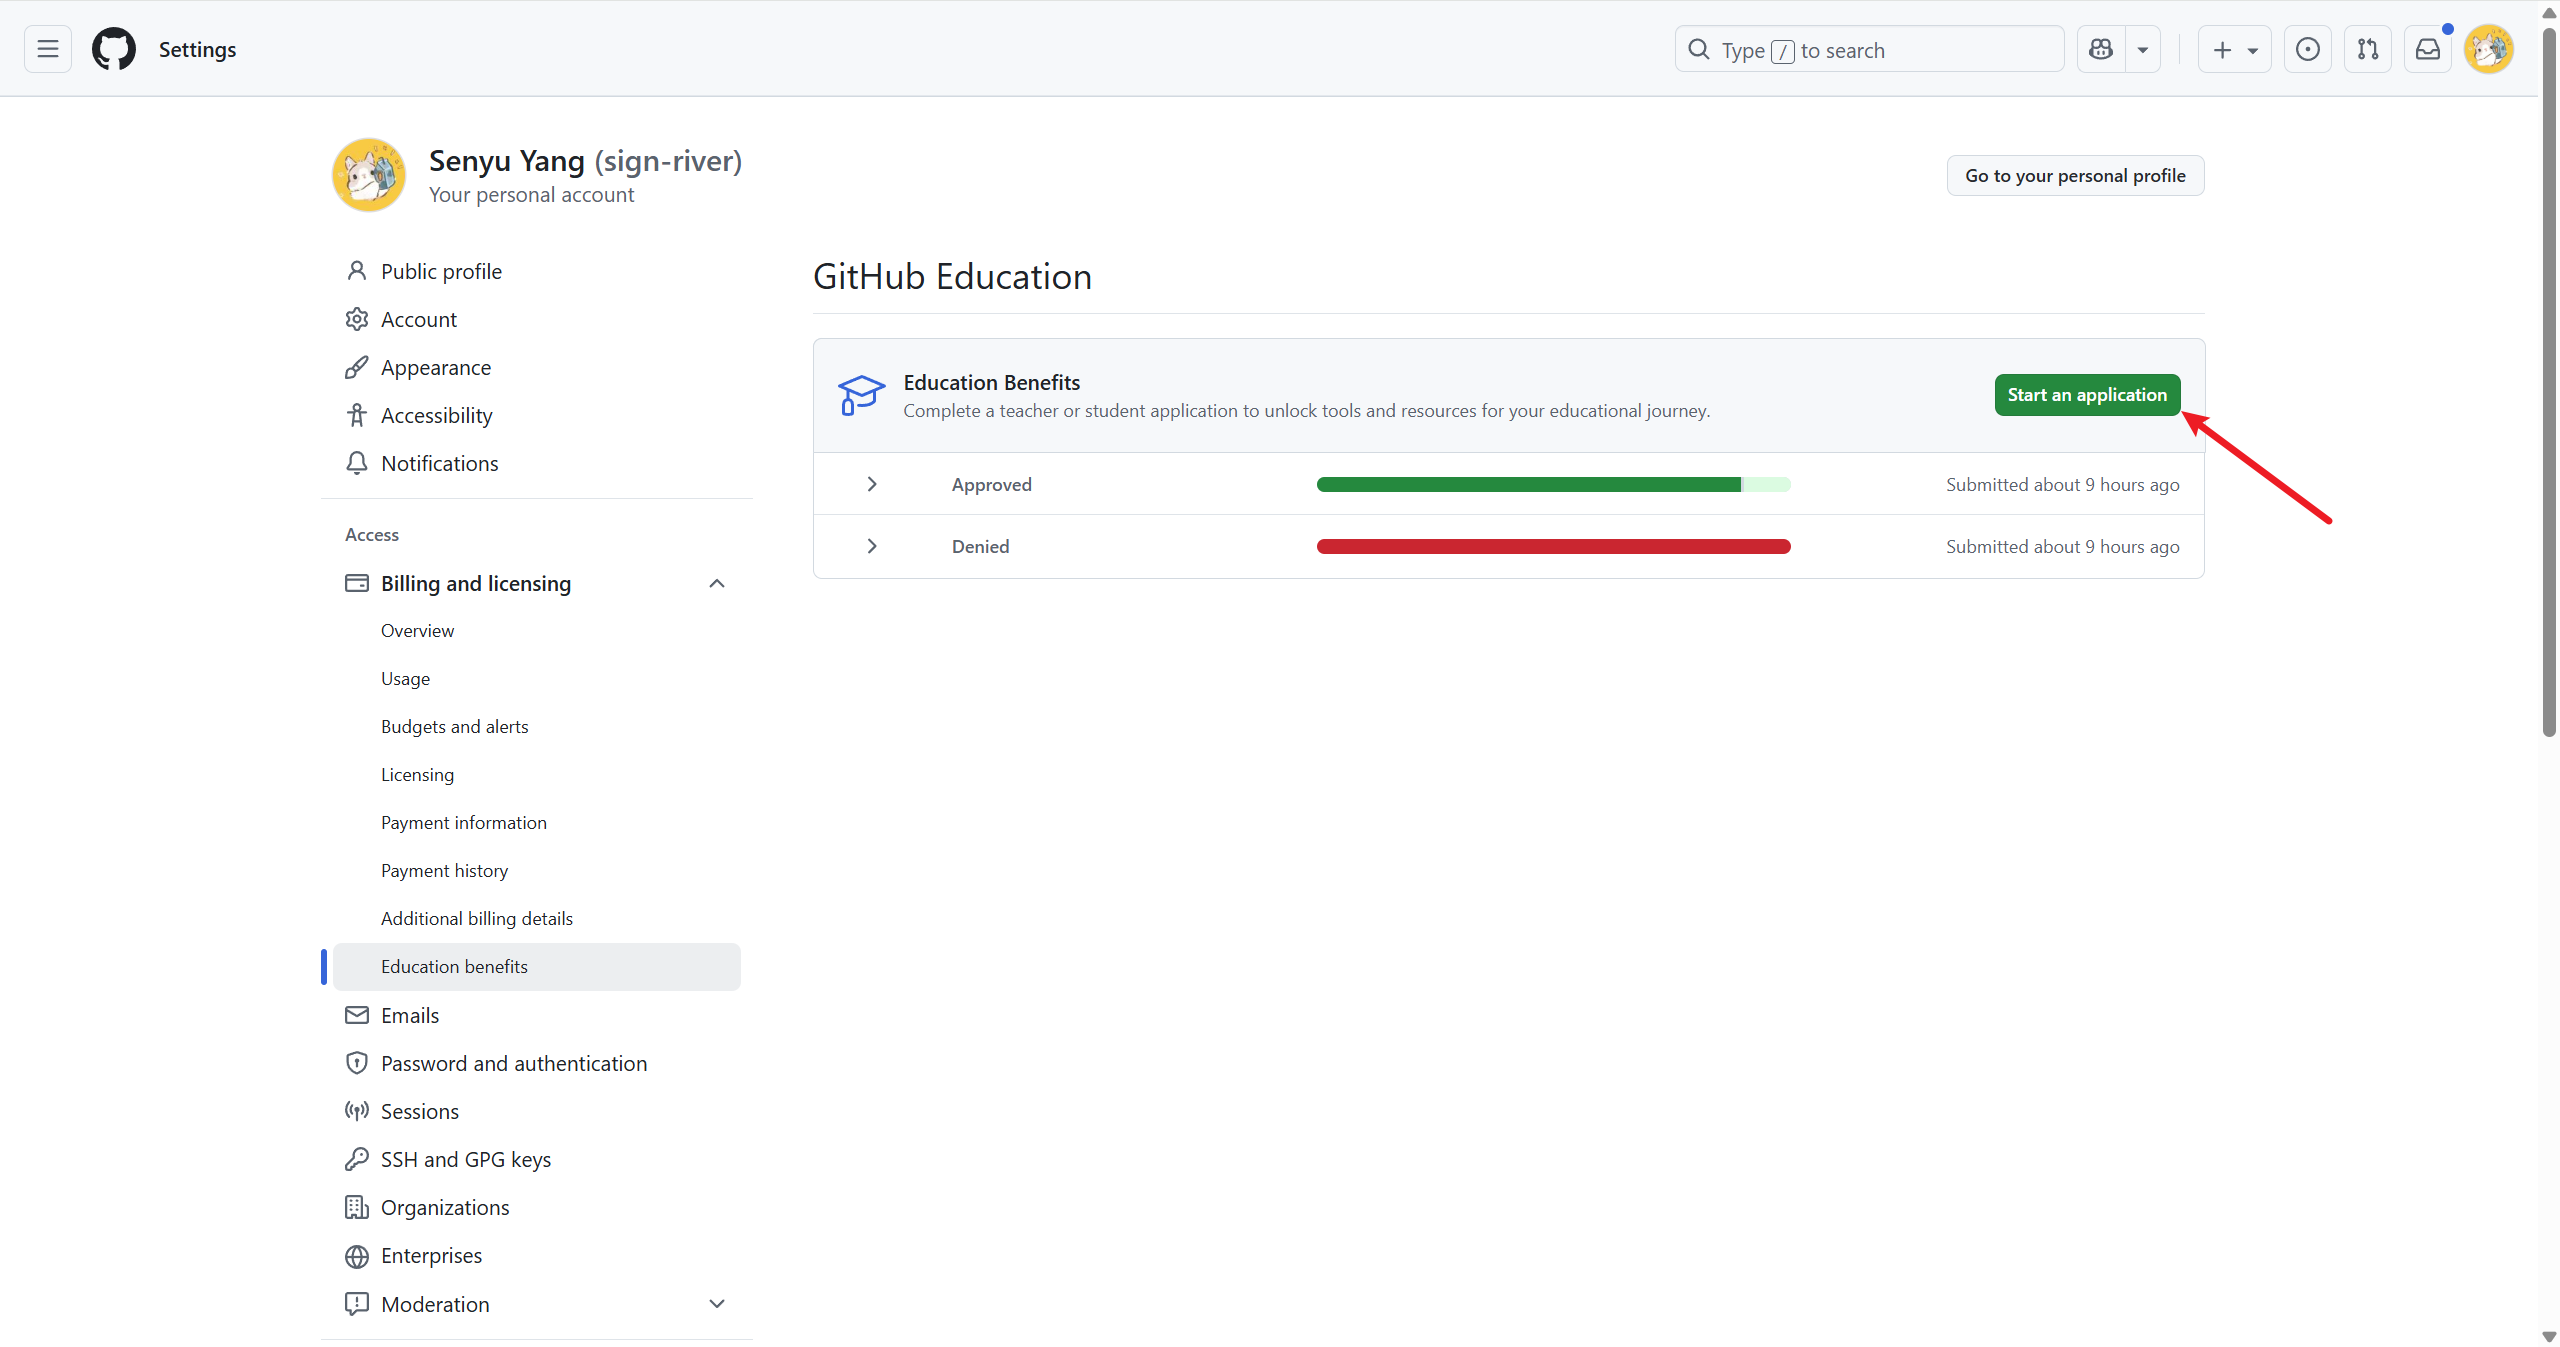
Task: Click the Approved row's Submitted about 9 hours ago
Action: 2062,485
